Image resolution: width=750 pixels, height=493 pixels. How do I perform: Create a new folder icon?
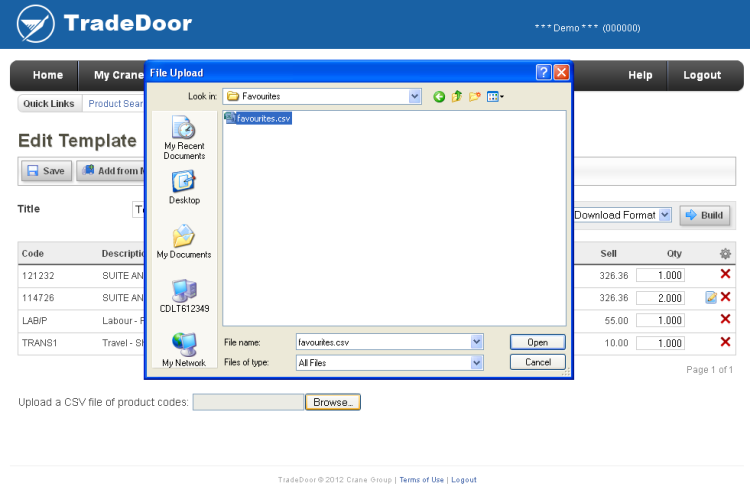point(474,97)
